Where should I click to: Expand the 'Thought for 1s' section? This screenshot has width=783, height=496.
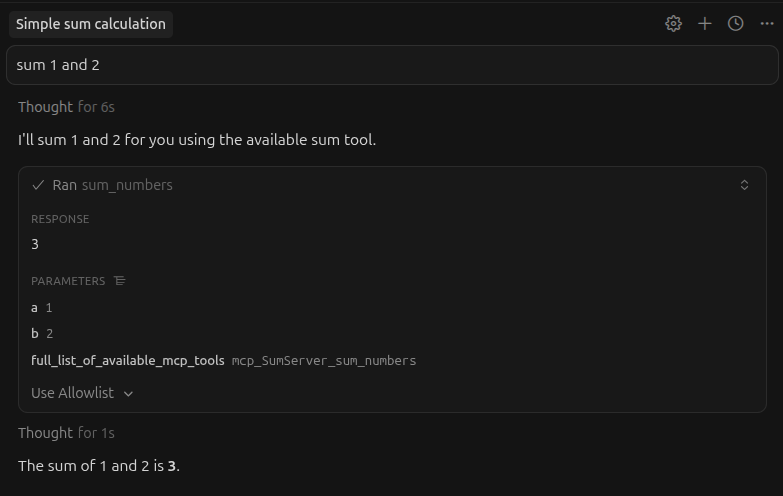pos(66,433)
